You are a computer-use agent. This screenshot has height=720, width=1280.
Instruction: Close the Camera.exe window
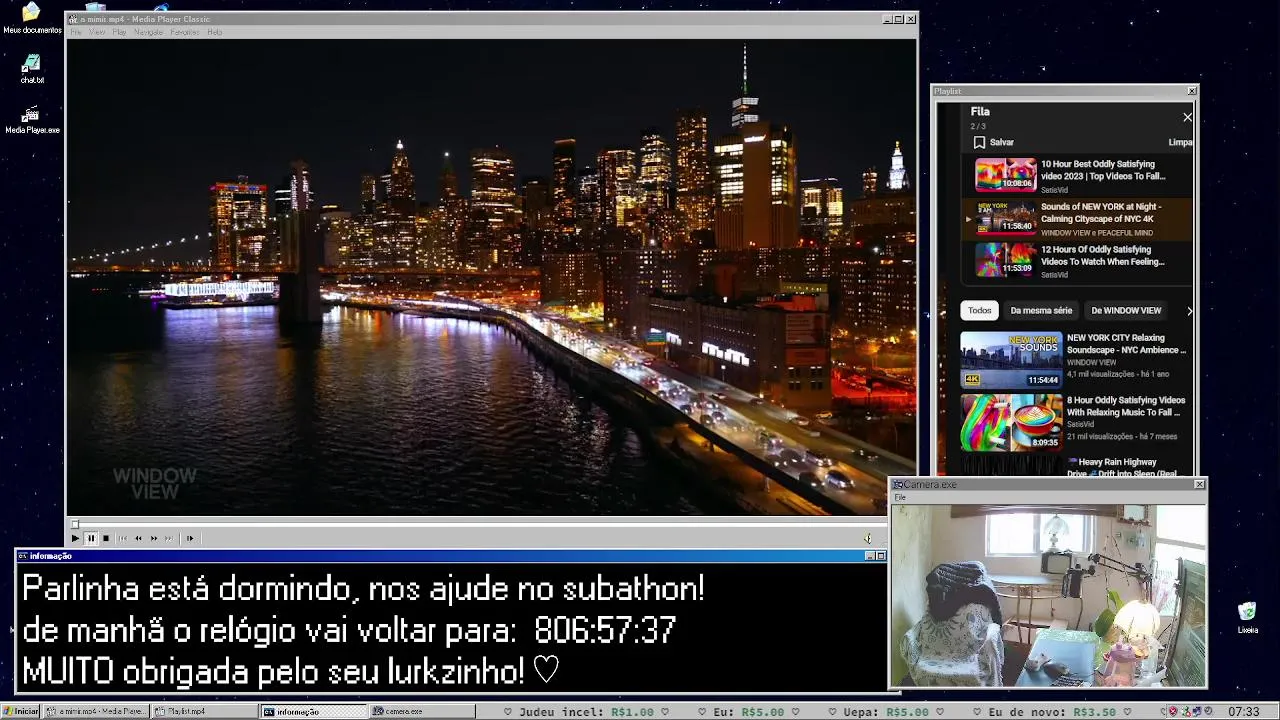pos(1200,484)
